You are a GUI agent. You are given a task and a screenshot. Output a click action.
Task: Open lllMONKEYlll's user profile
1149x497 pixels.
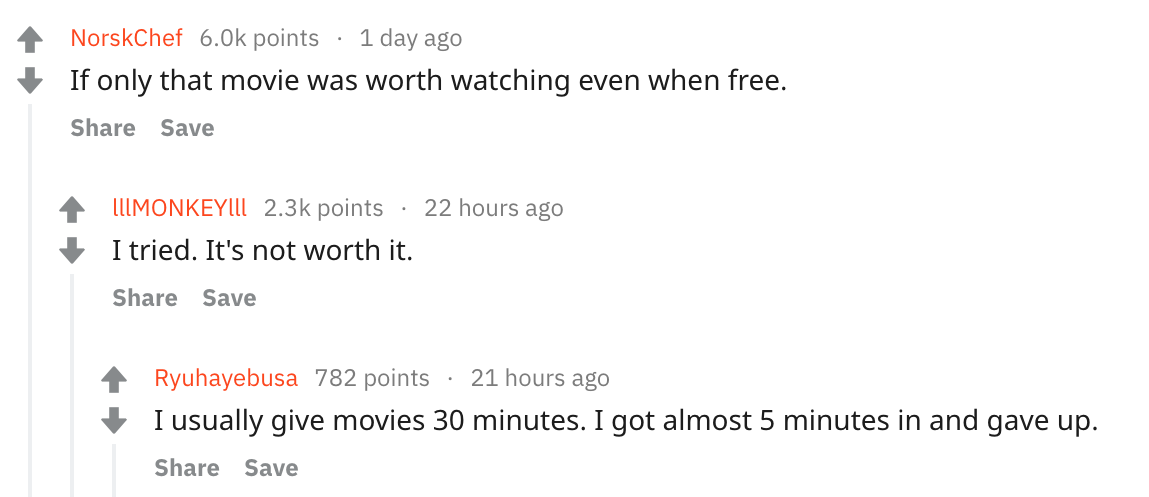[179, 208]
